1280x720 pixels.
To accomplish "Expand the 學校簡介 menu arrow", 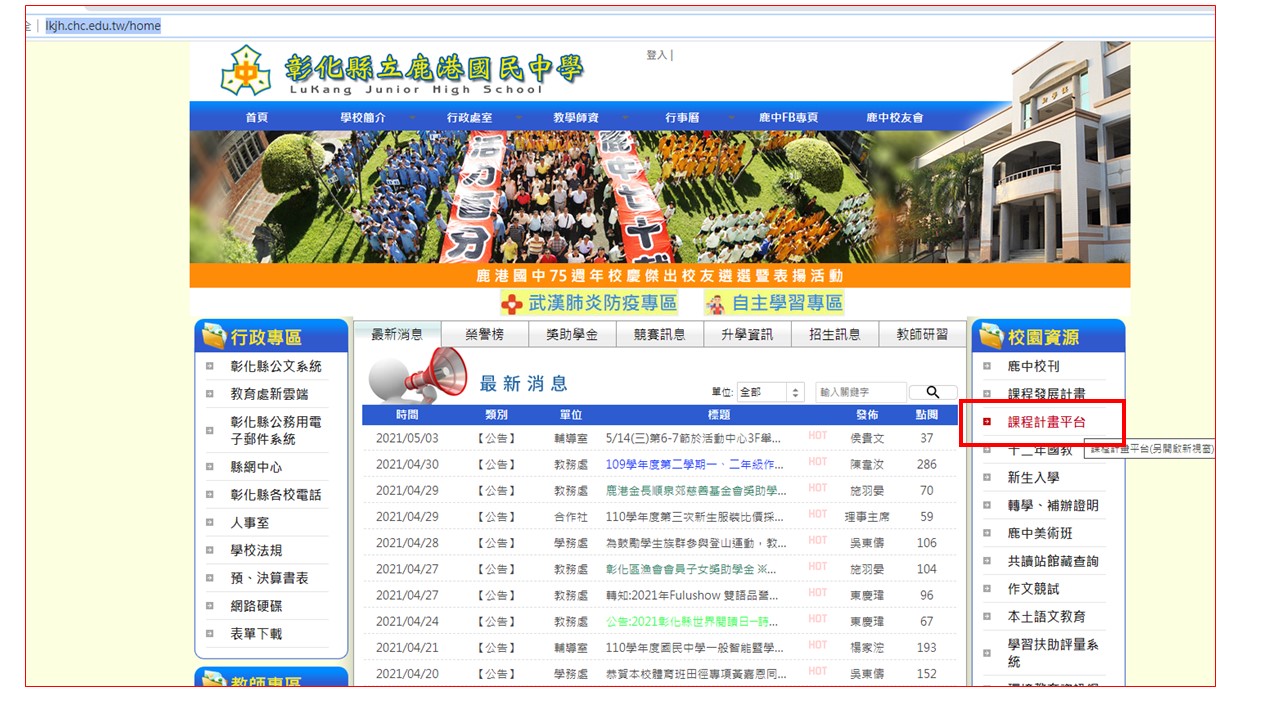I will tap(412, 118).
